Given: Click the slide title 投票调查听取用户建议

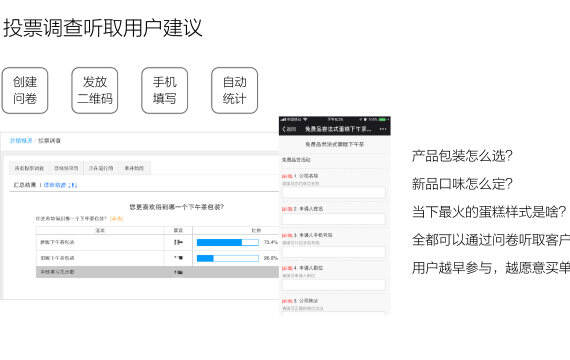Looking at the screenshot, I should coord(103,28).
